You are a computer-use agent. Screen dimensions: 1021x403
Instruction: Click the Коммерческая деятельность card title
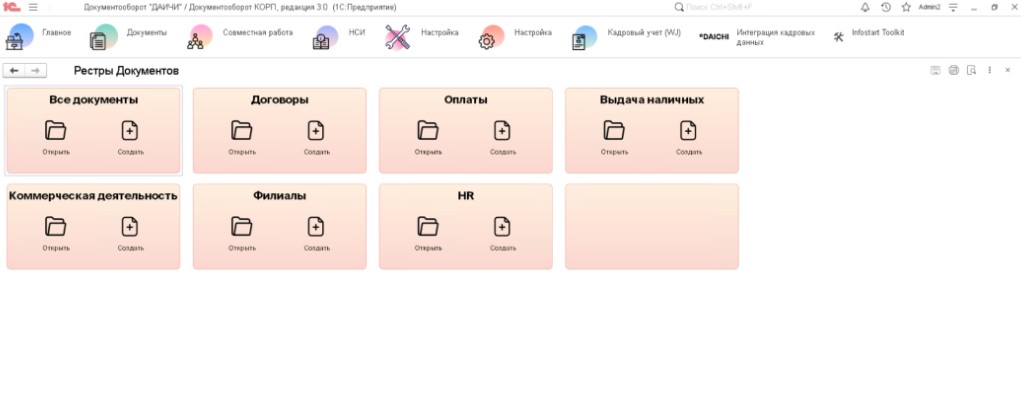pyautogui.click(x=93, y=196)
